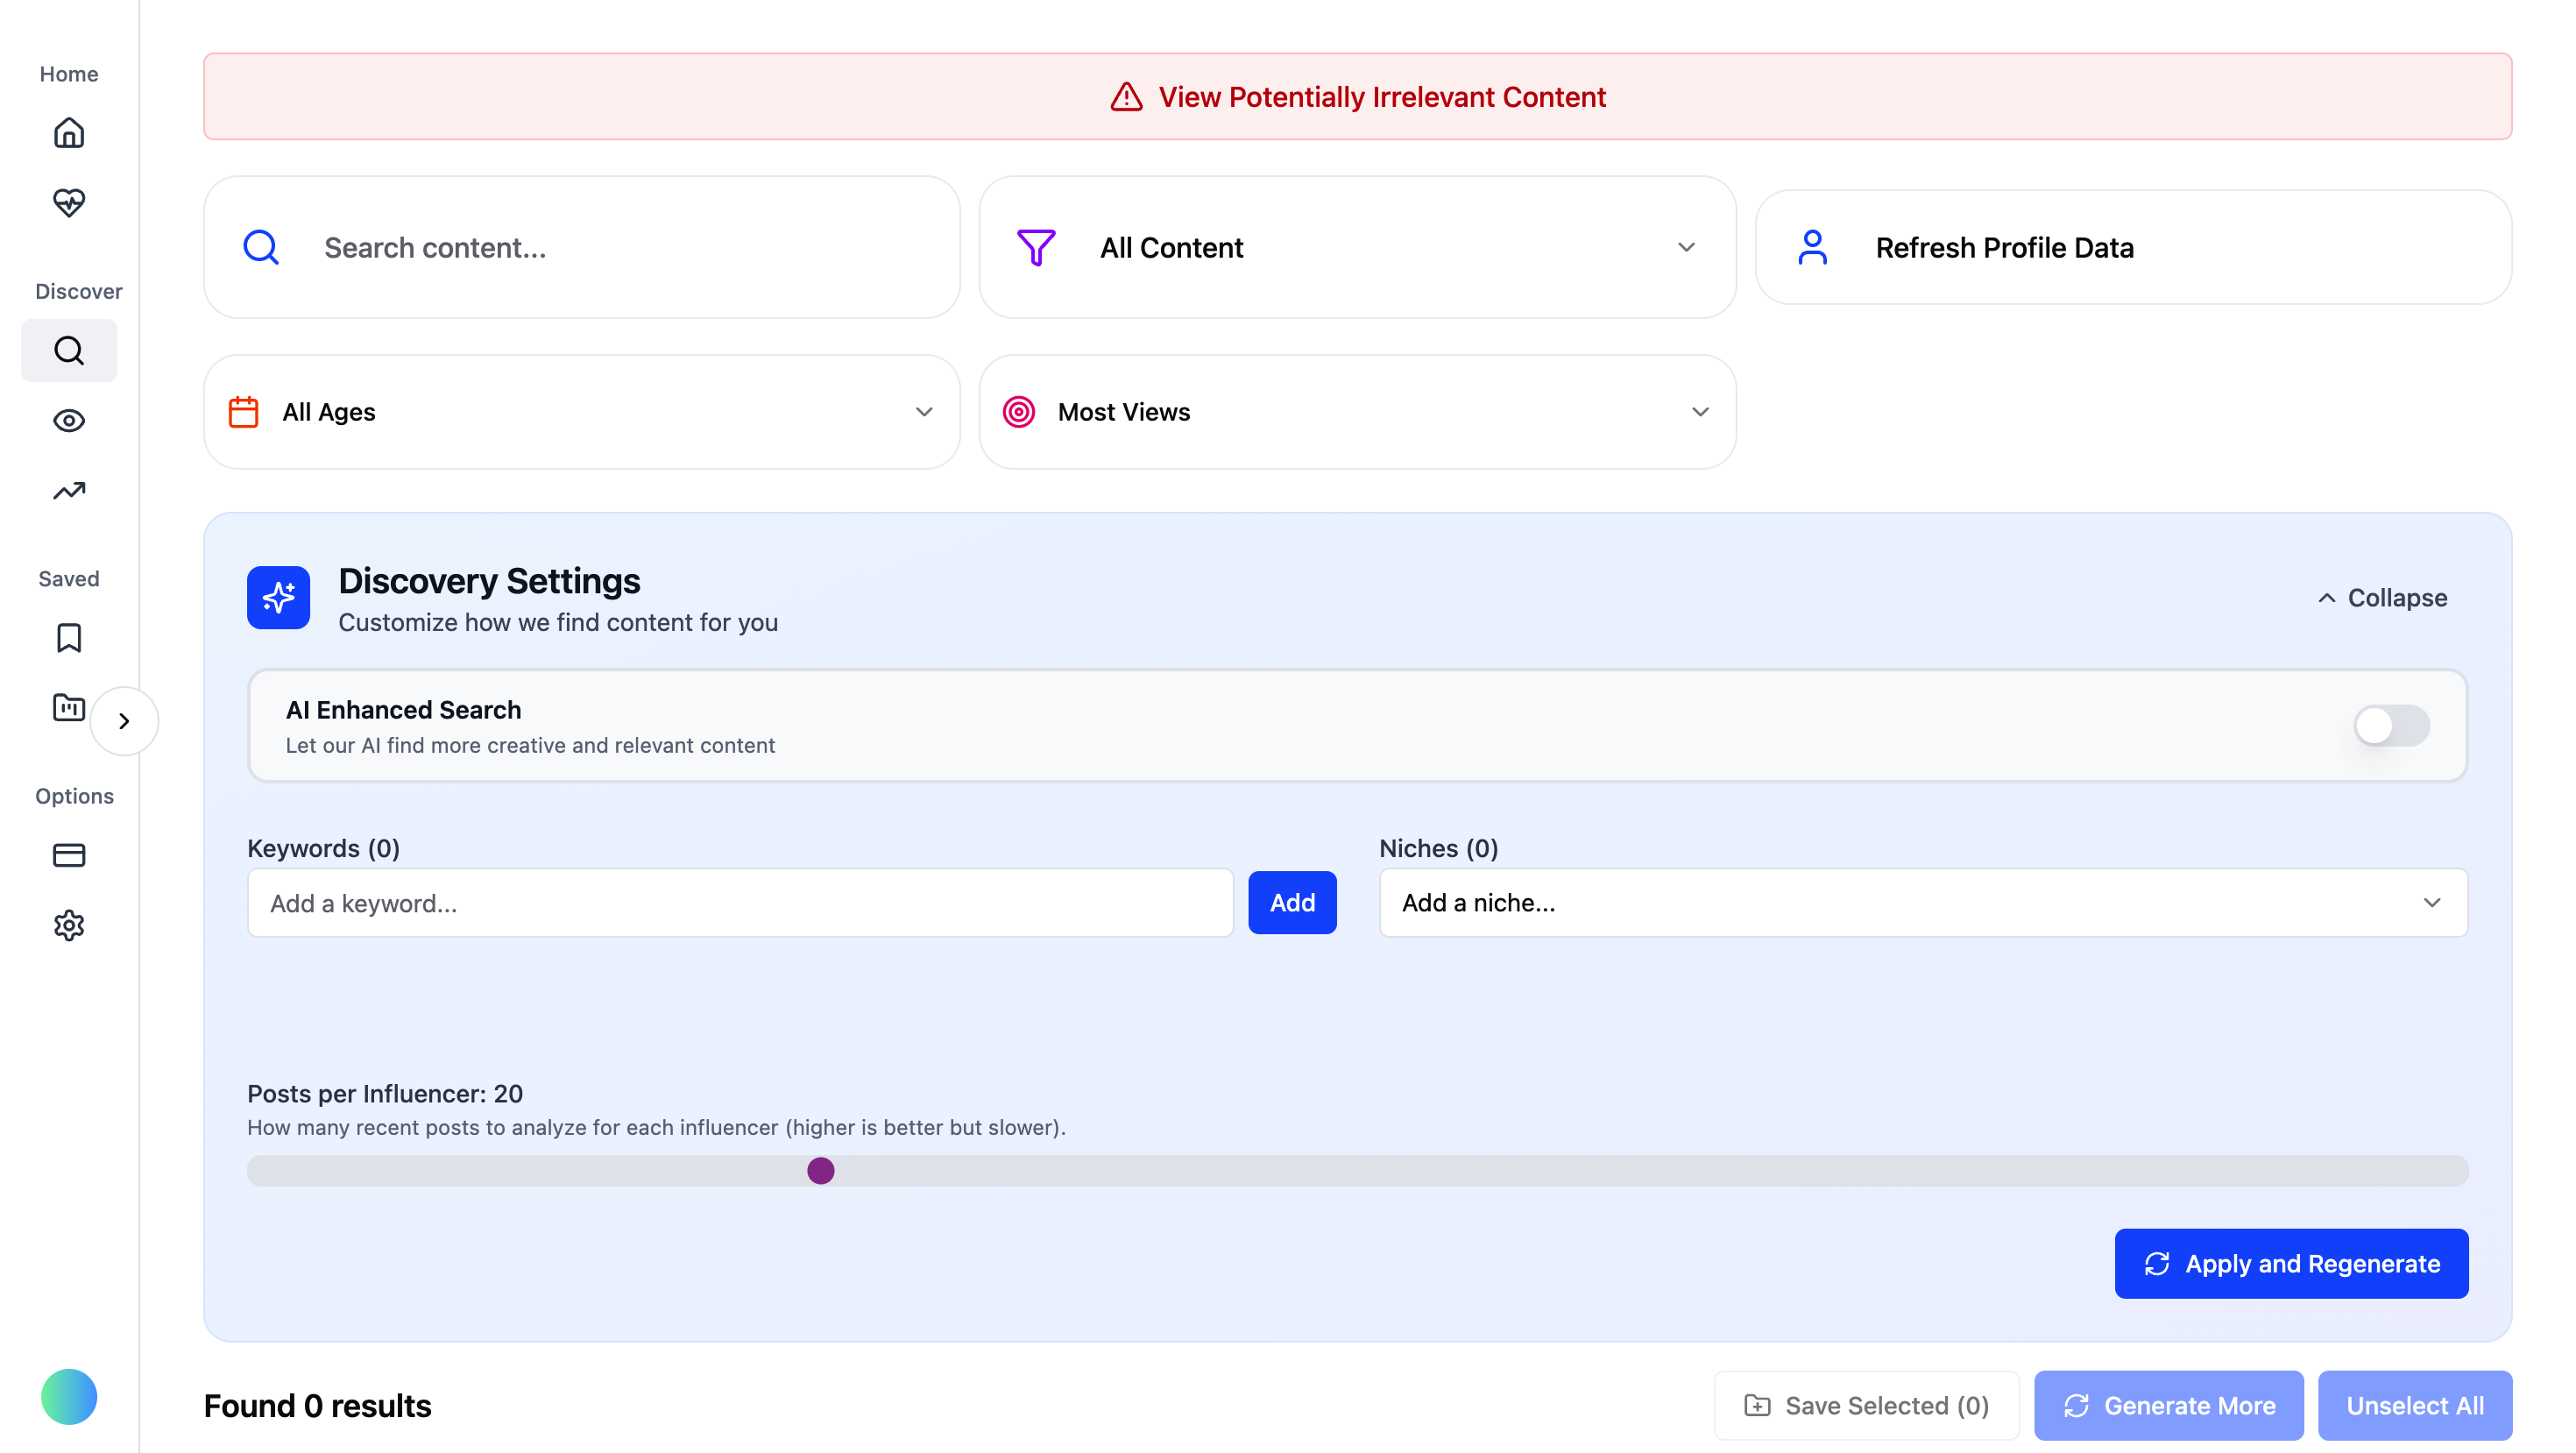Viewport: 2576px width, 1453px height.
Task: Click the 'Keywords (0)' label
Action: coord(323,848)
